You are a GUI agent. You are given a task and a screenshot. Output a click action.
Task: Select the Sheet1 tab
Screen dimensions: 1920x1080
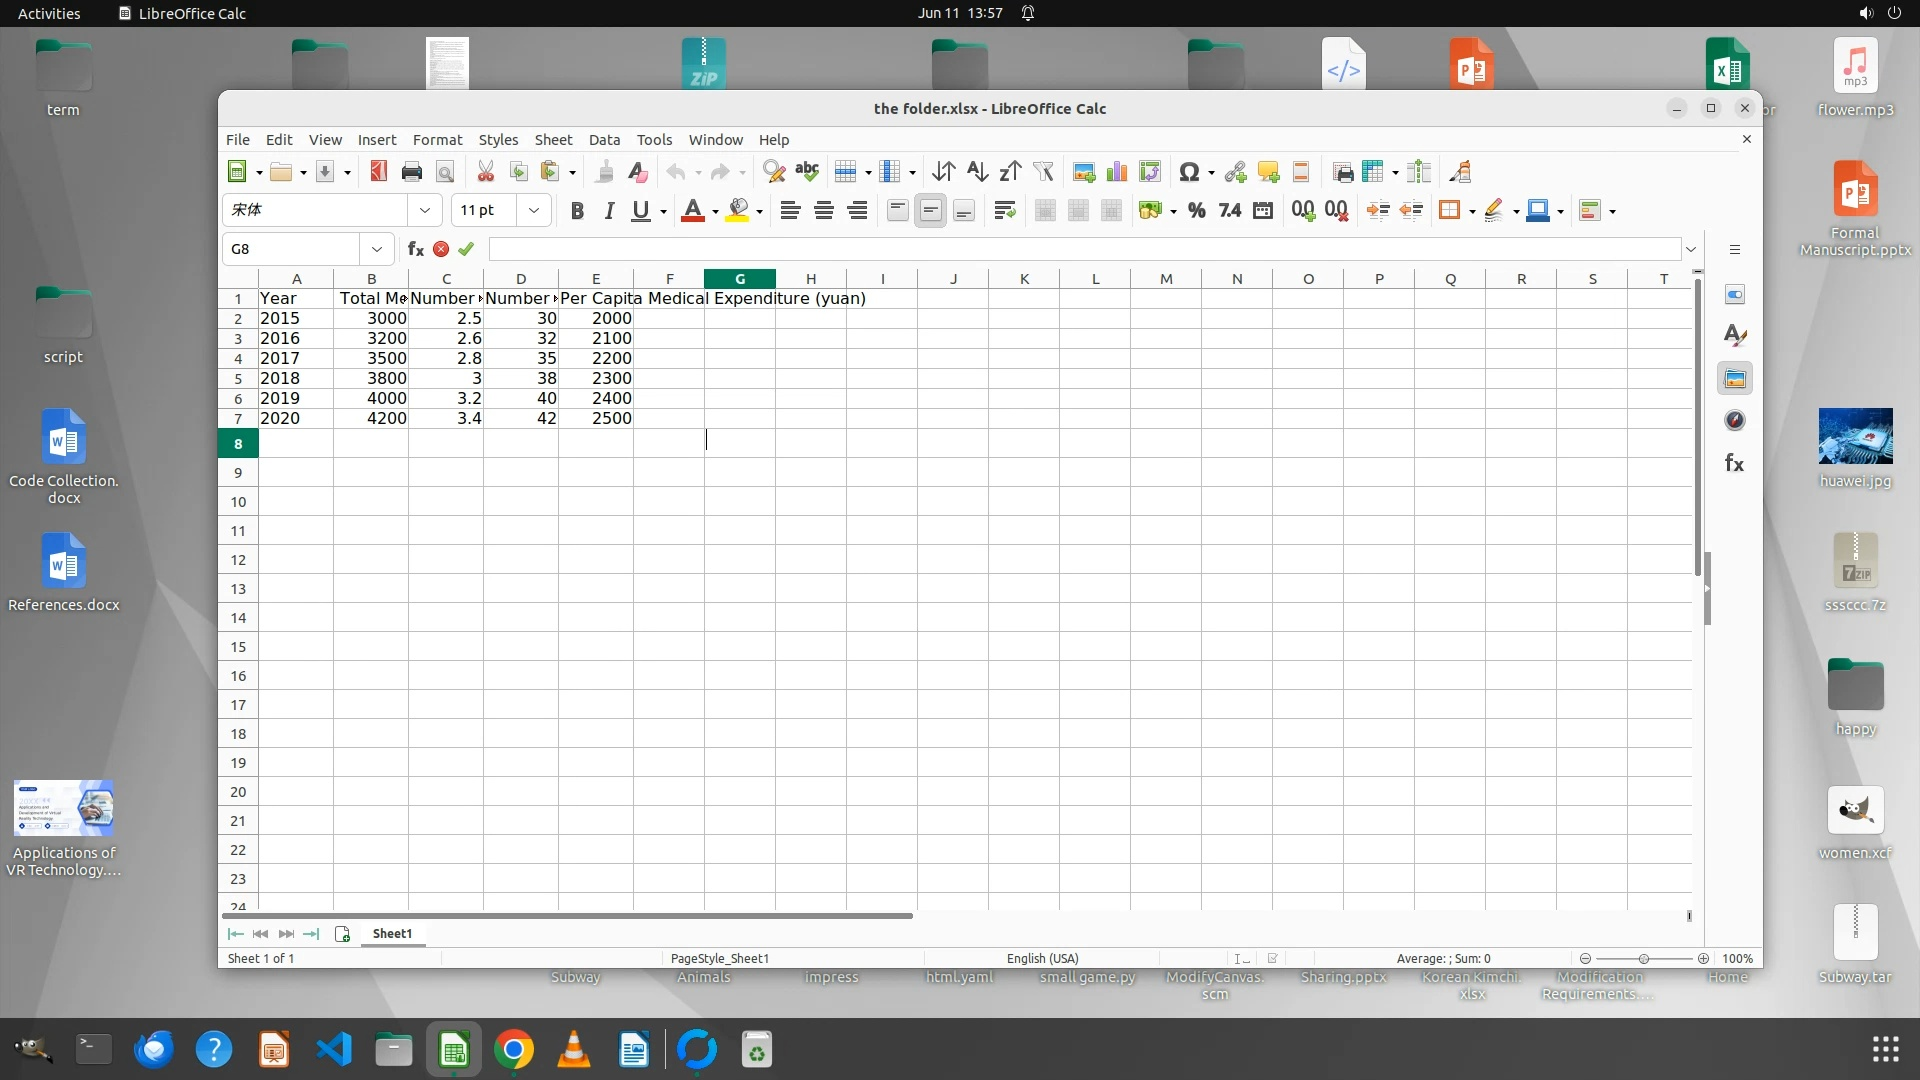pyautogui.click(x=392, y=933)
